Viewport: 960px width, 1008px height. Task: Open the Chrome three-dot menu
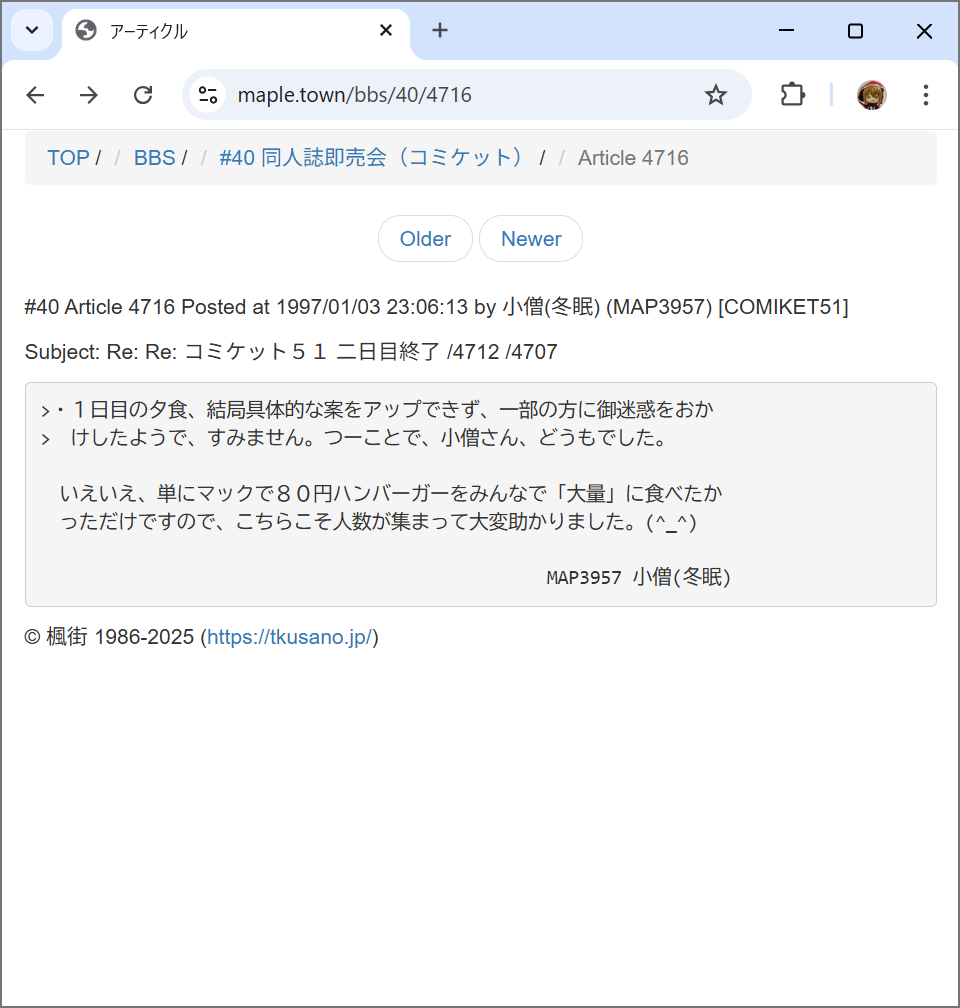(x=925, y=95)
